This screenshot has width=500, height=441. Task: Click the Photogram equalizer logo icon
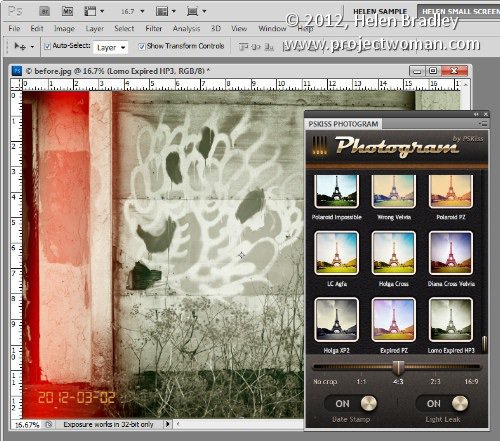tap(320, 146)
